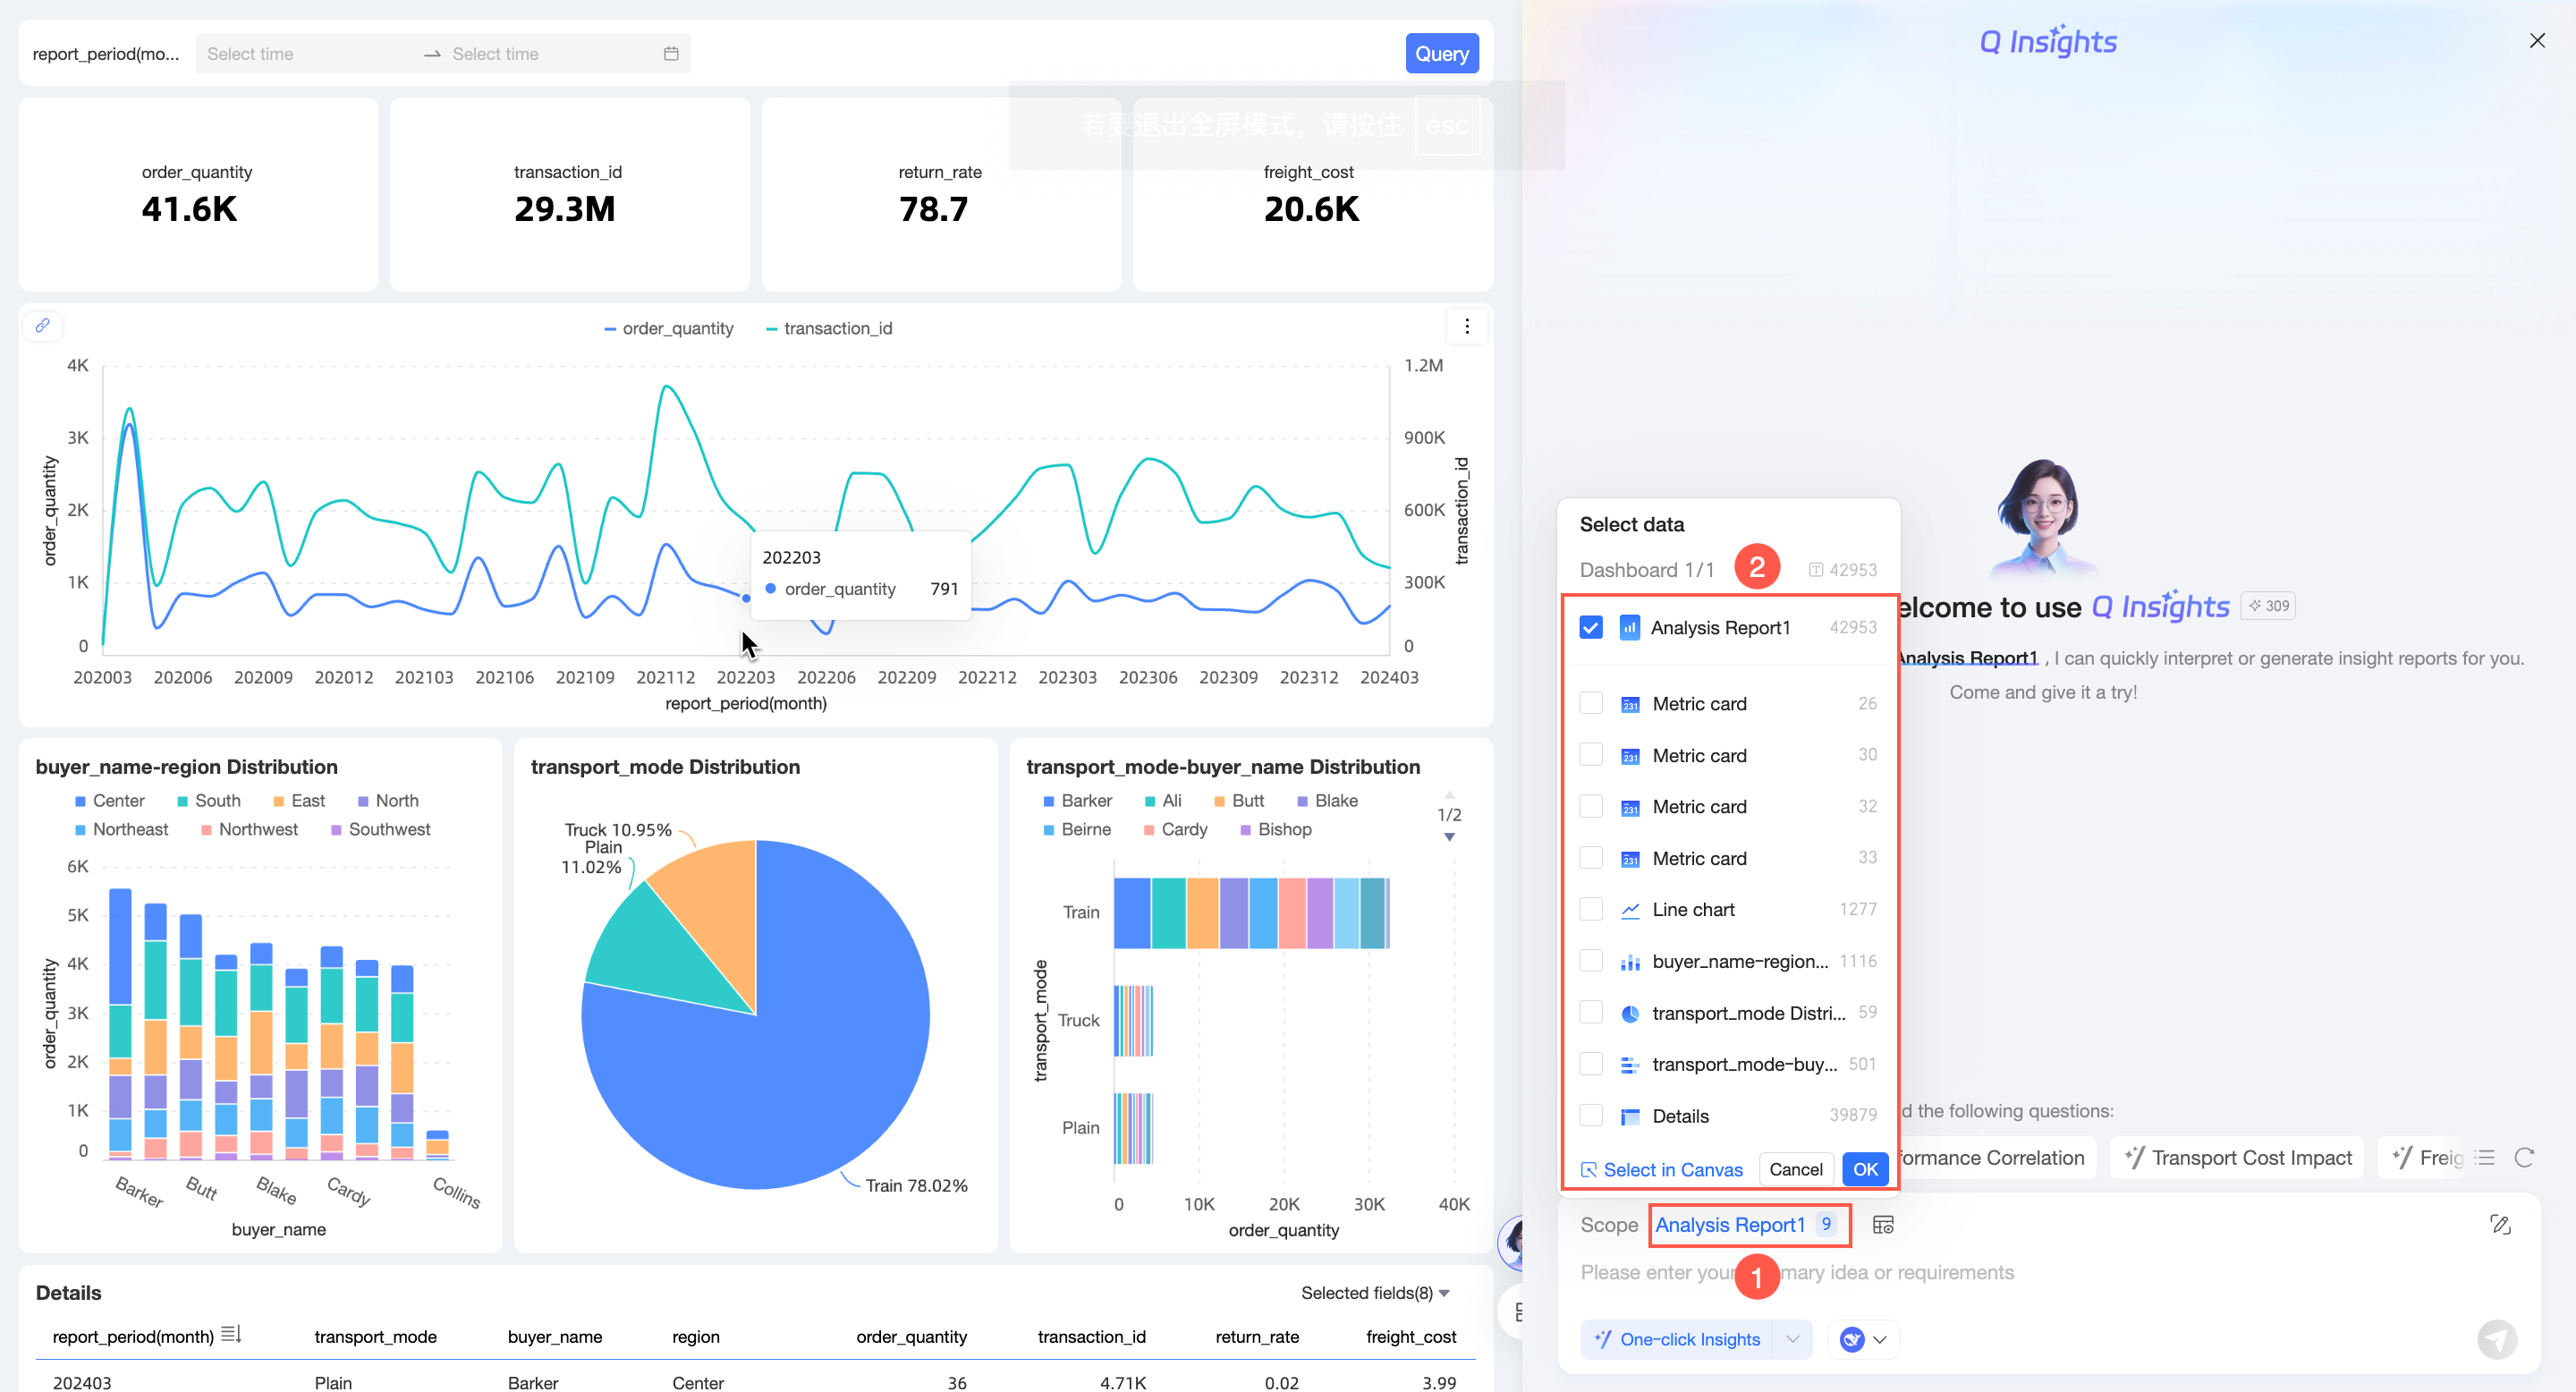Image resolution: width=2576 pixels, height=1392 pixels.
Task: Click the link icon on line chart
Action: [x=42, y=325]
